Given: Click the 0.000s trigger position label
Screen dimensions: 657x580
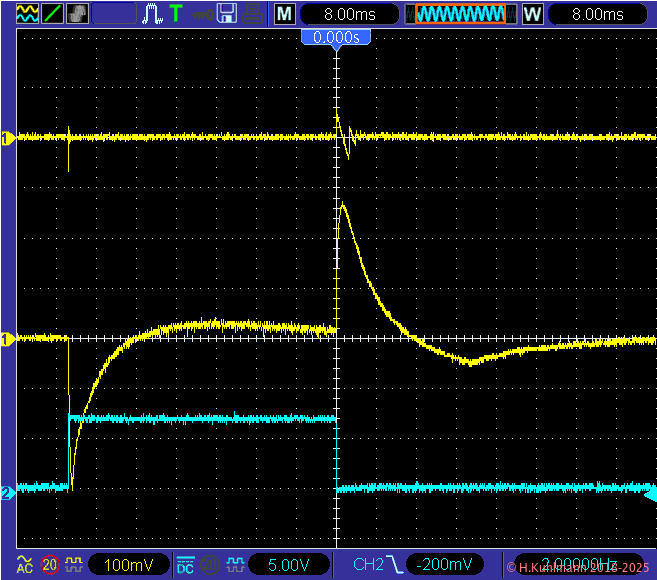Looking at the screenshot, I should [x=336, y=37].
